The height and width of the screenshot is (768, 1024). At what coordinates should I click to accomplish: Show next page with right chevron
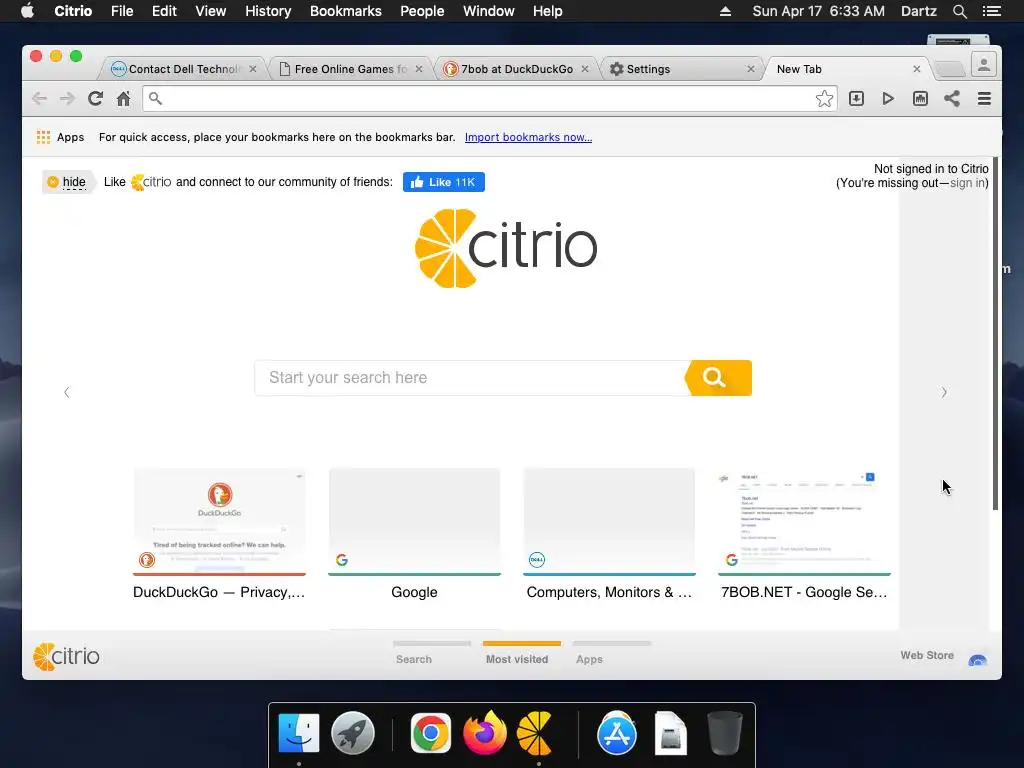944,392
